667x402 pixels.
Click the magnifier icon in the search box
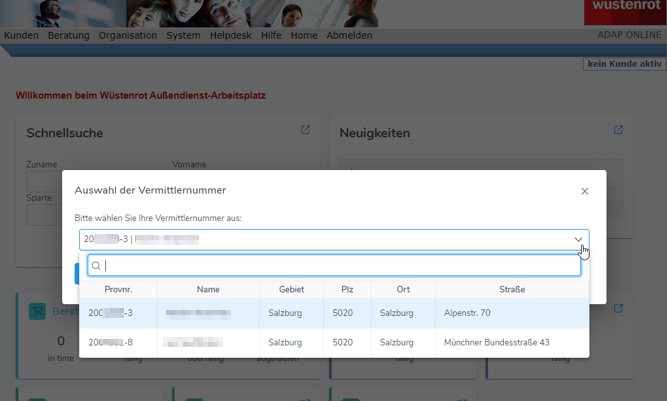point(97,266)
